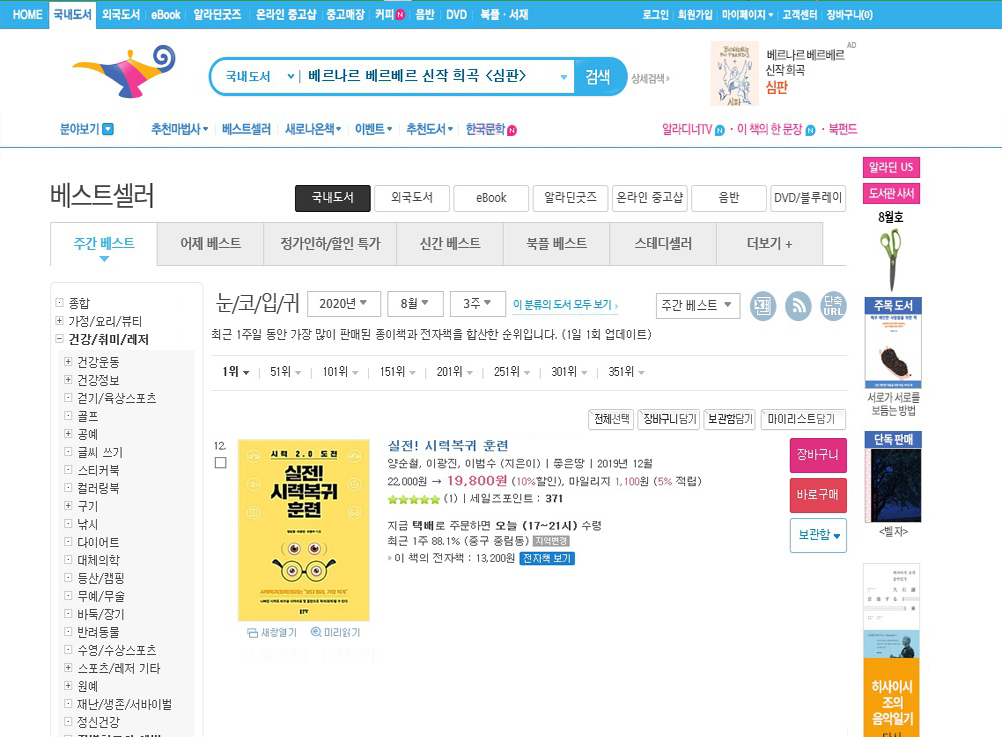Viewport: 1002px width, 737px height.
Task: Click the 상세검색 link
Action: 650,79
